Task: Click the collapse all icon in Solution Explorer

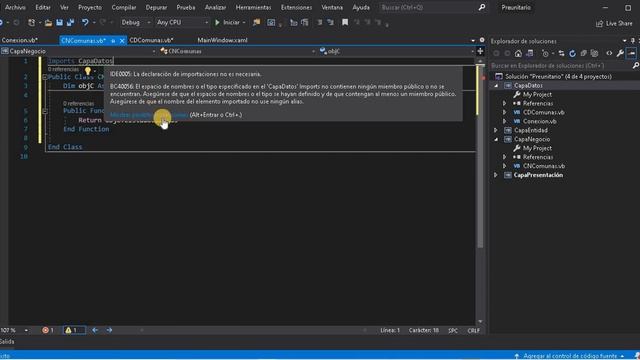Action: pyautogui.click(x=584, y=53)
